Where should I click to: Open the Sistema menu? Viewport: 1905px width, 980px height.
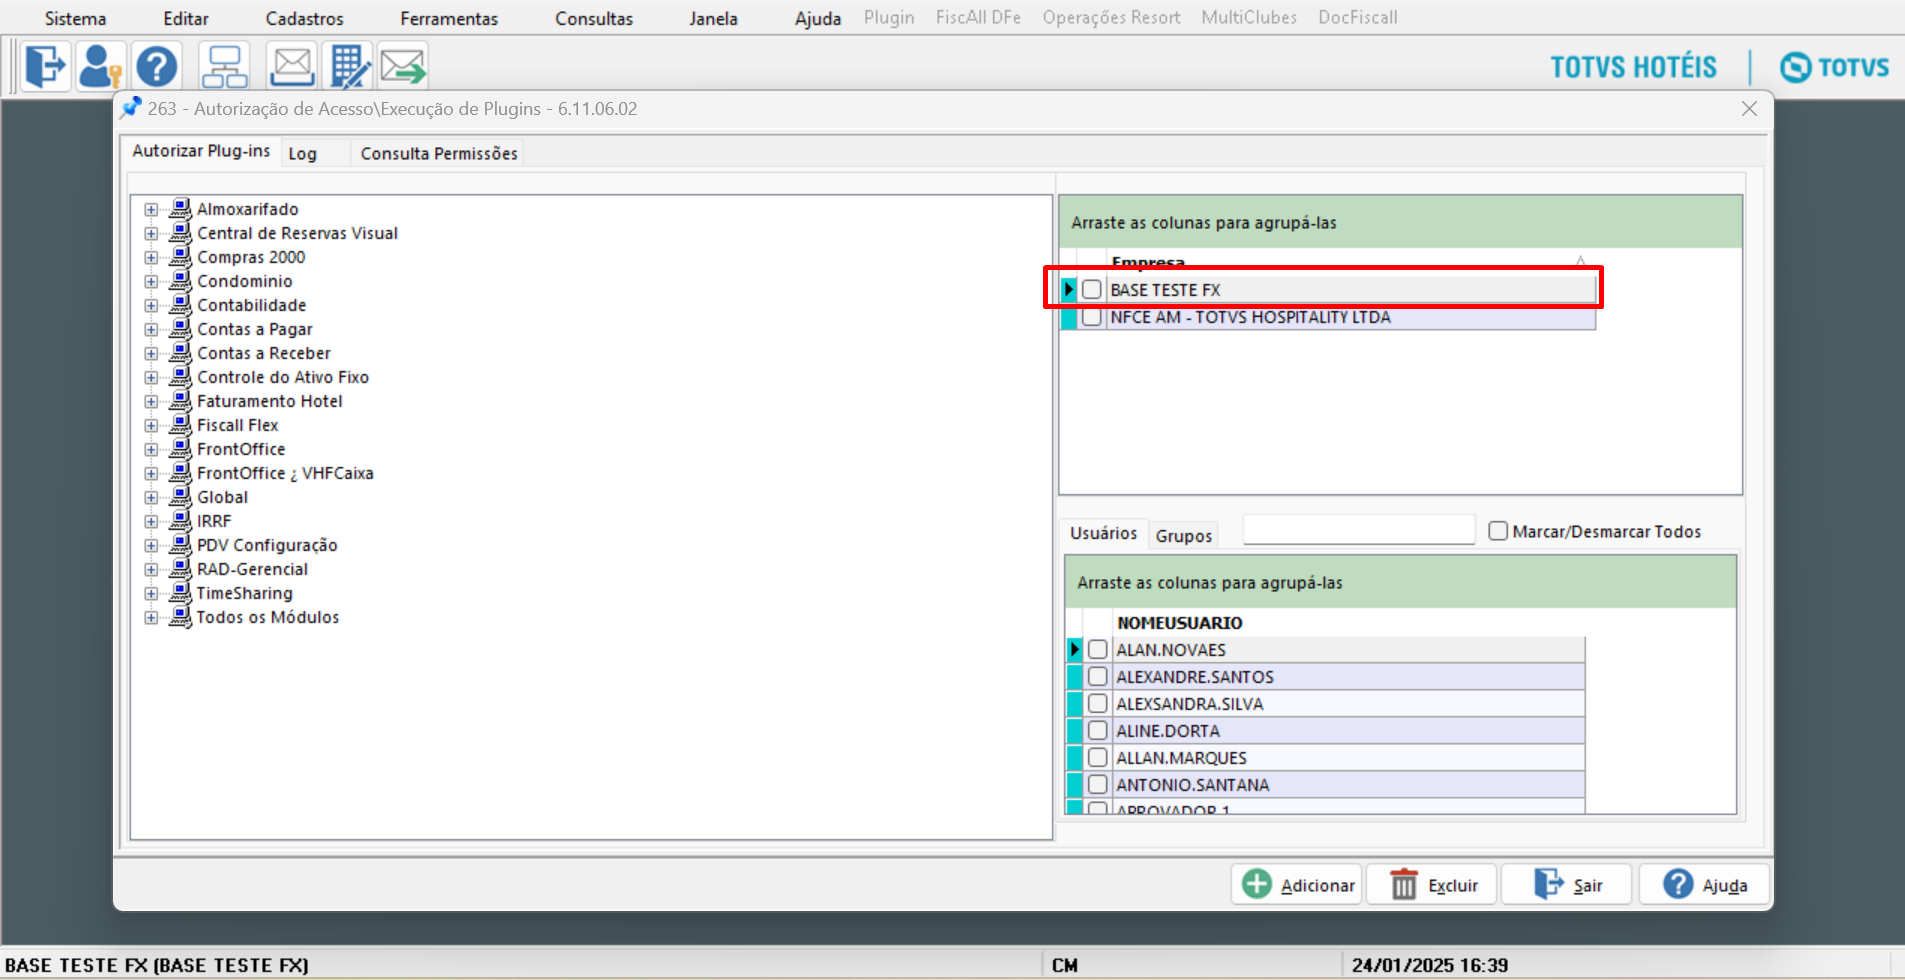pyautogui.click(x=75, y=18)
